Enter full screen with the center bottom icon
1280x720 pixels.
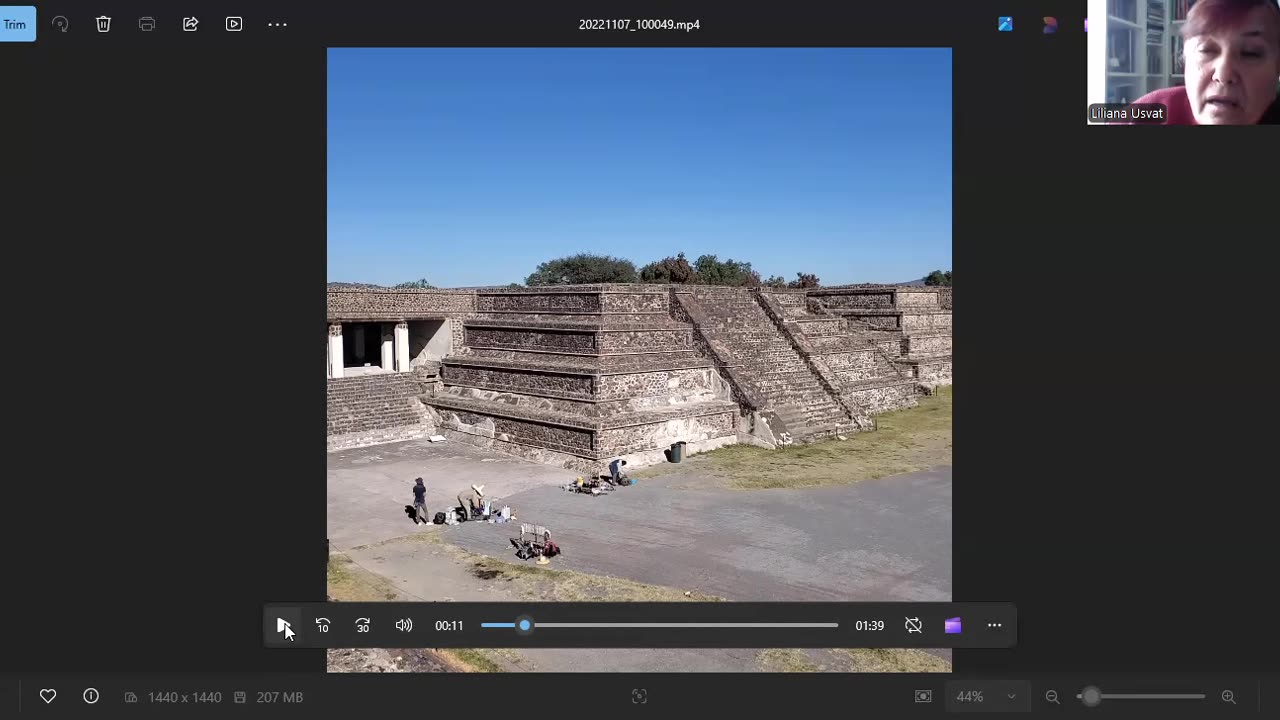click(x=639, y=697)
